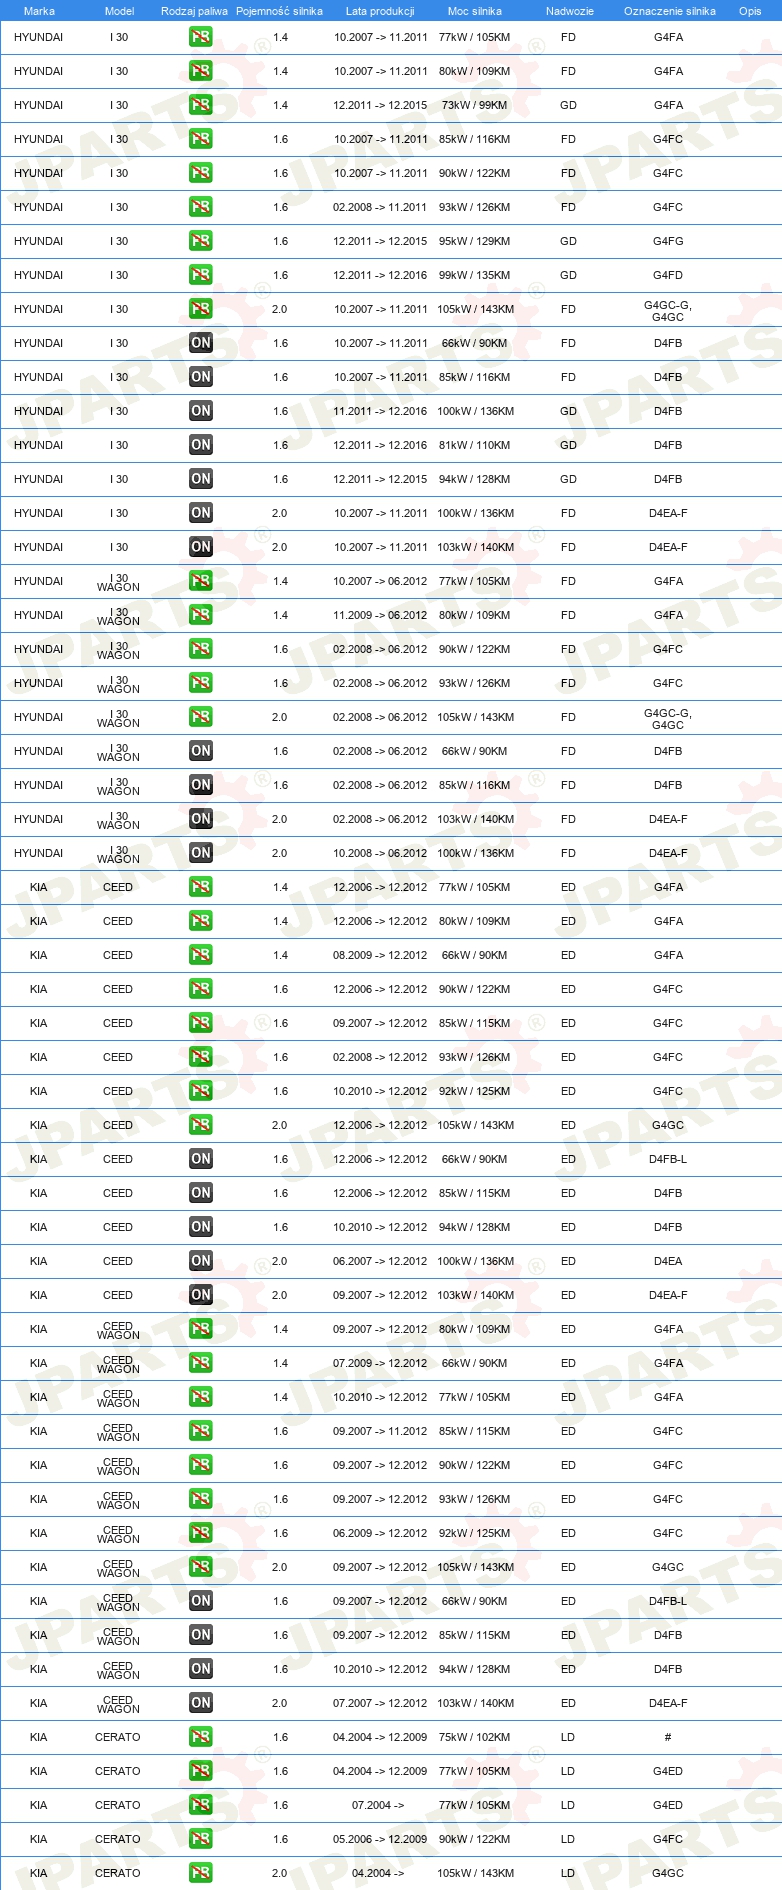Click petrol icon in Hyundai I 30 G4FG row
The height and width of the screenshot is (1890, 782).
click(x=200, y=241)
